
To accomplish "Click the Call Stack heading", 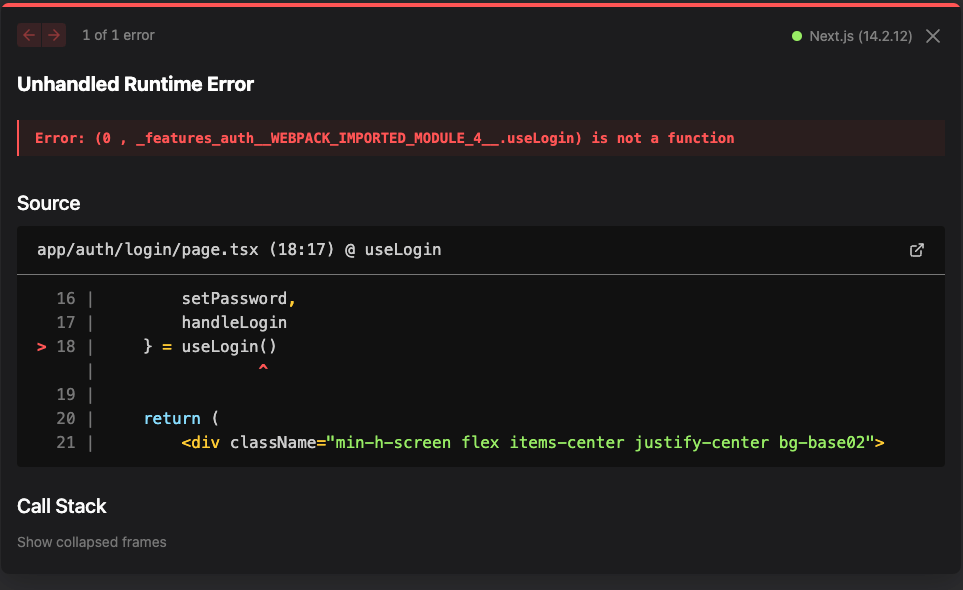I will [x=61, y=506].
